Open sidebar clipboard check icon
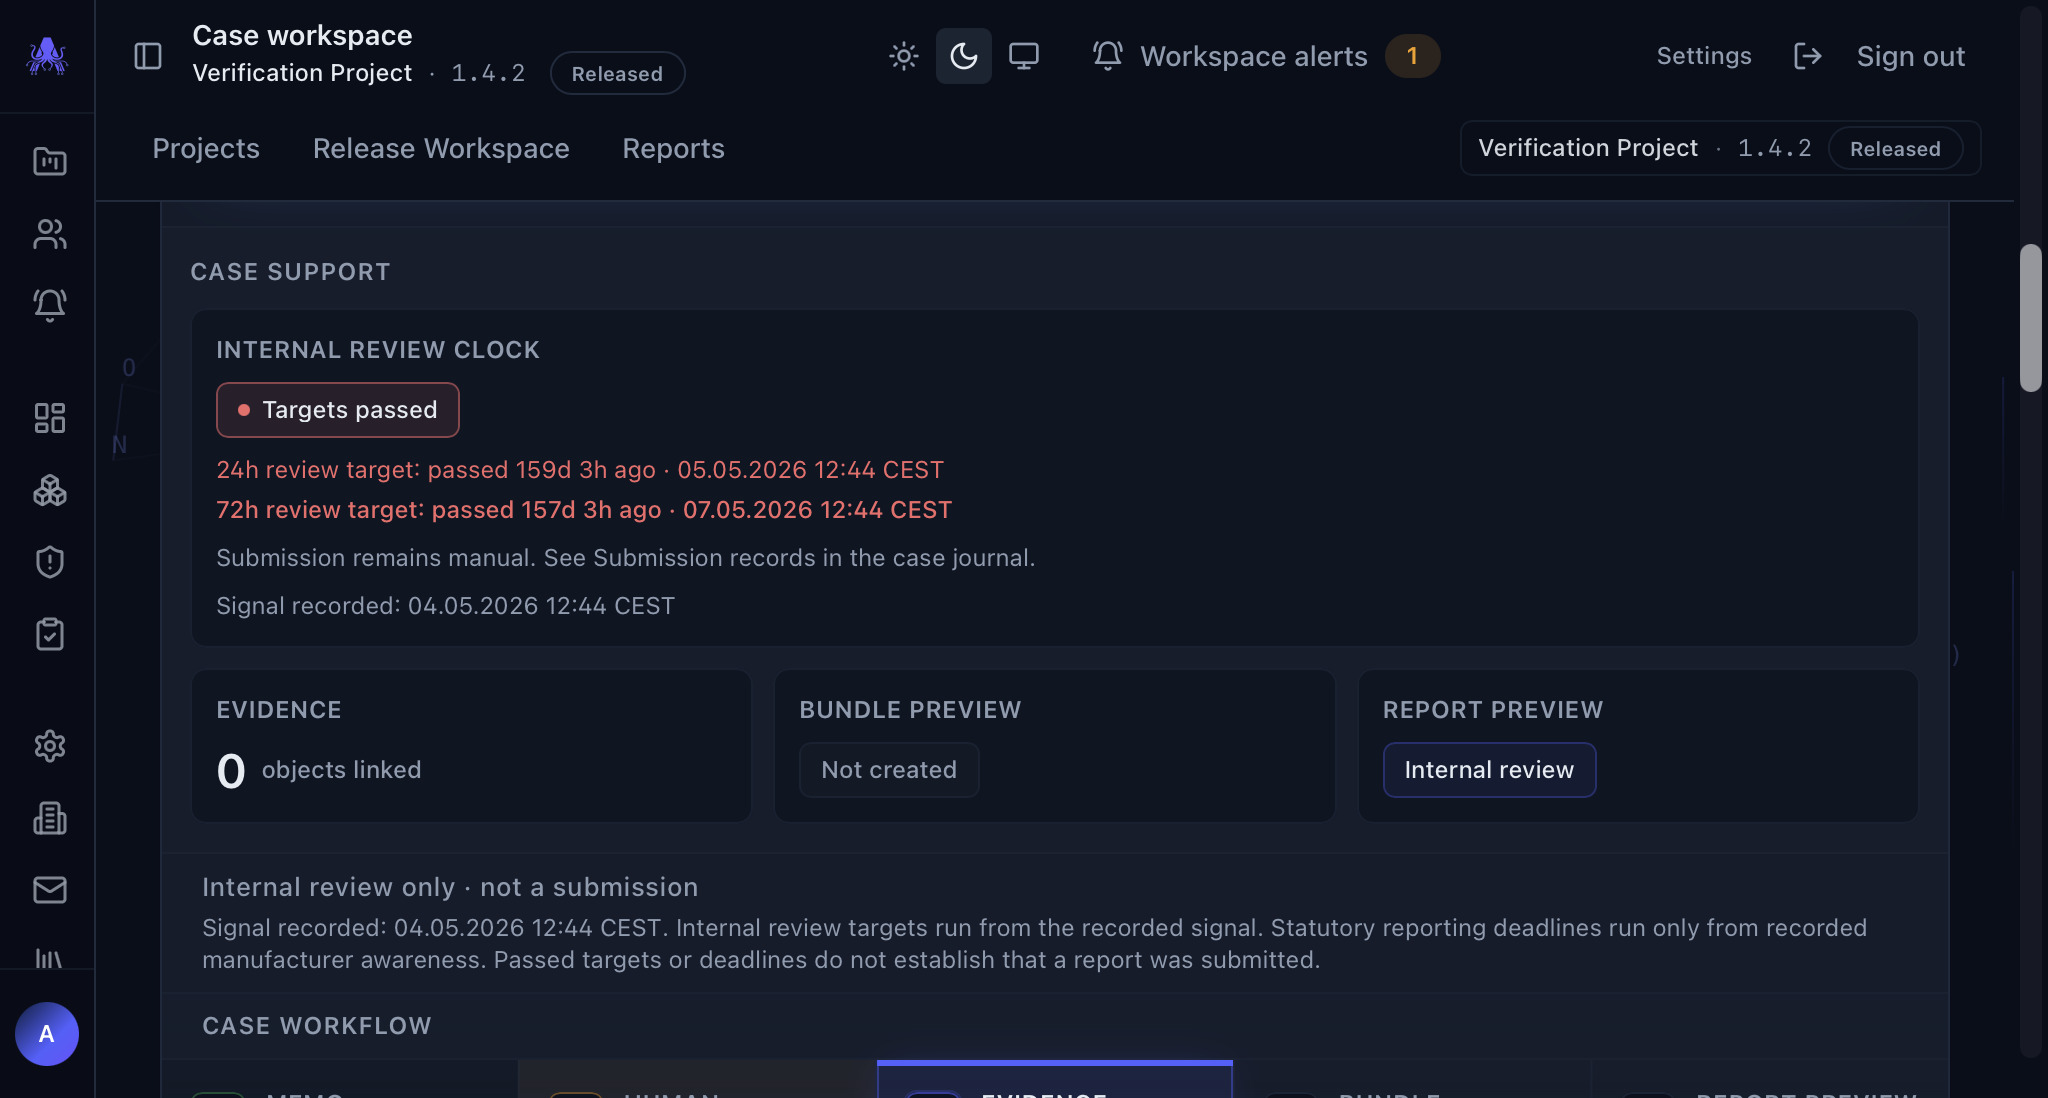Screen dimensions: 2048x1098 [49, 634]
